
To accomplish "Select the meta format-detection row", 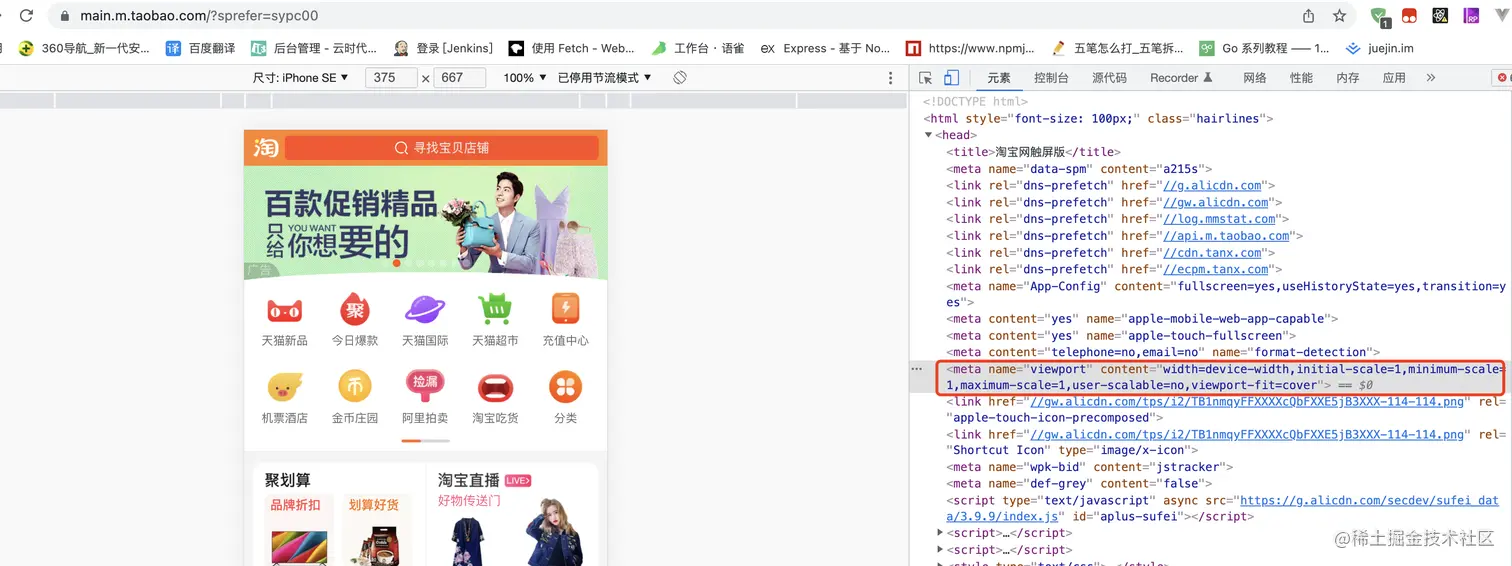I will [x=1163, y=352].
